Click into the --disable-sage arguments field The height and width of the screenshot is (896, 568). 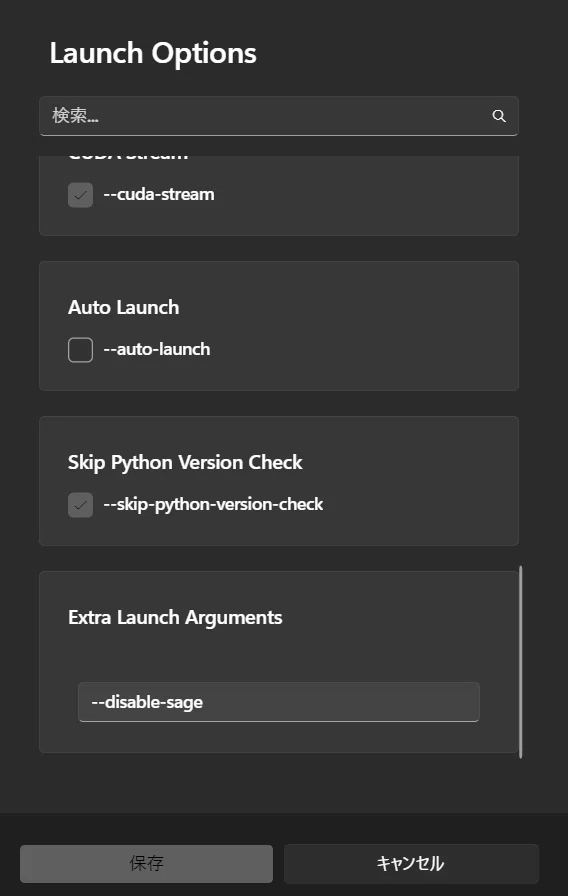point(279,702)
